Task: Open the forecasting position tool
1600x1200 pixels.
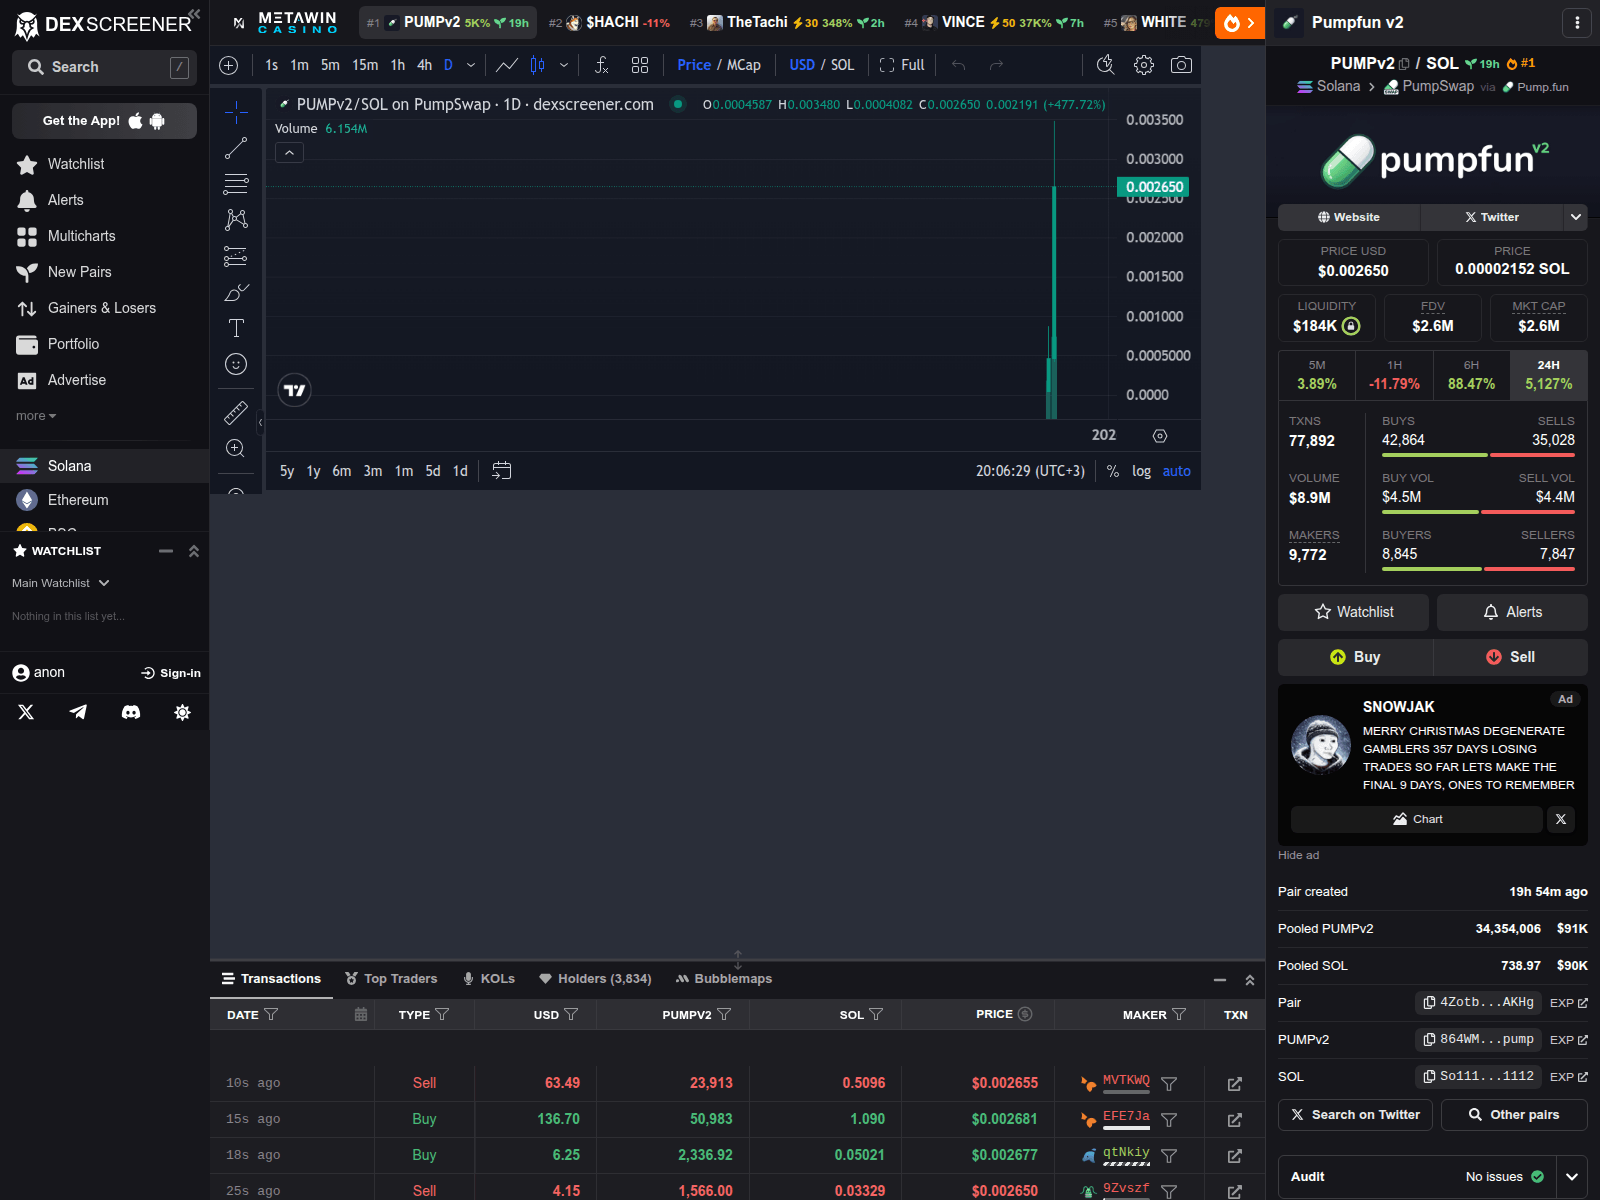Action: 236,256
